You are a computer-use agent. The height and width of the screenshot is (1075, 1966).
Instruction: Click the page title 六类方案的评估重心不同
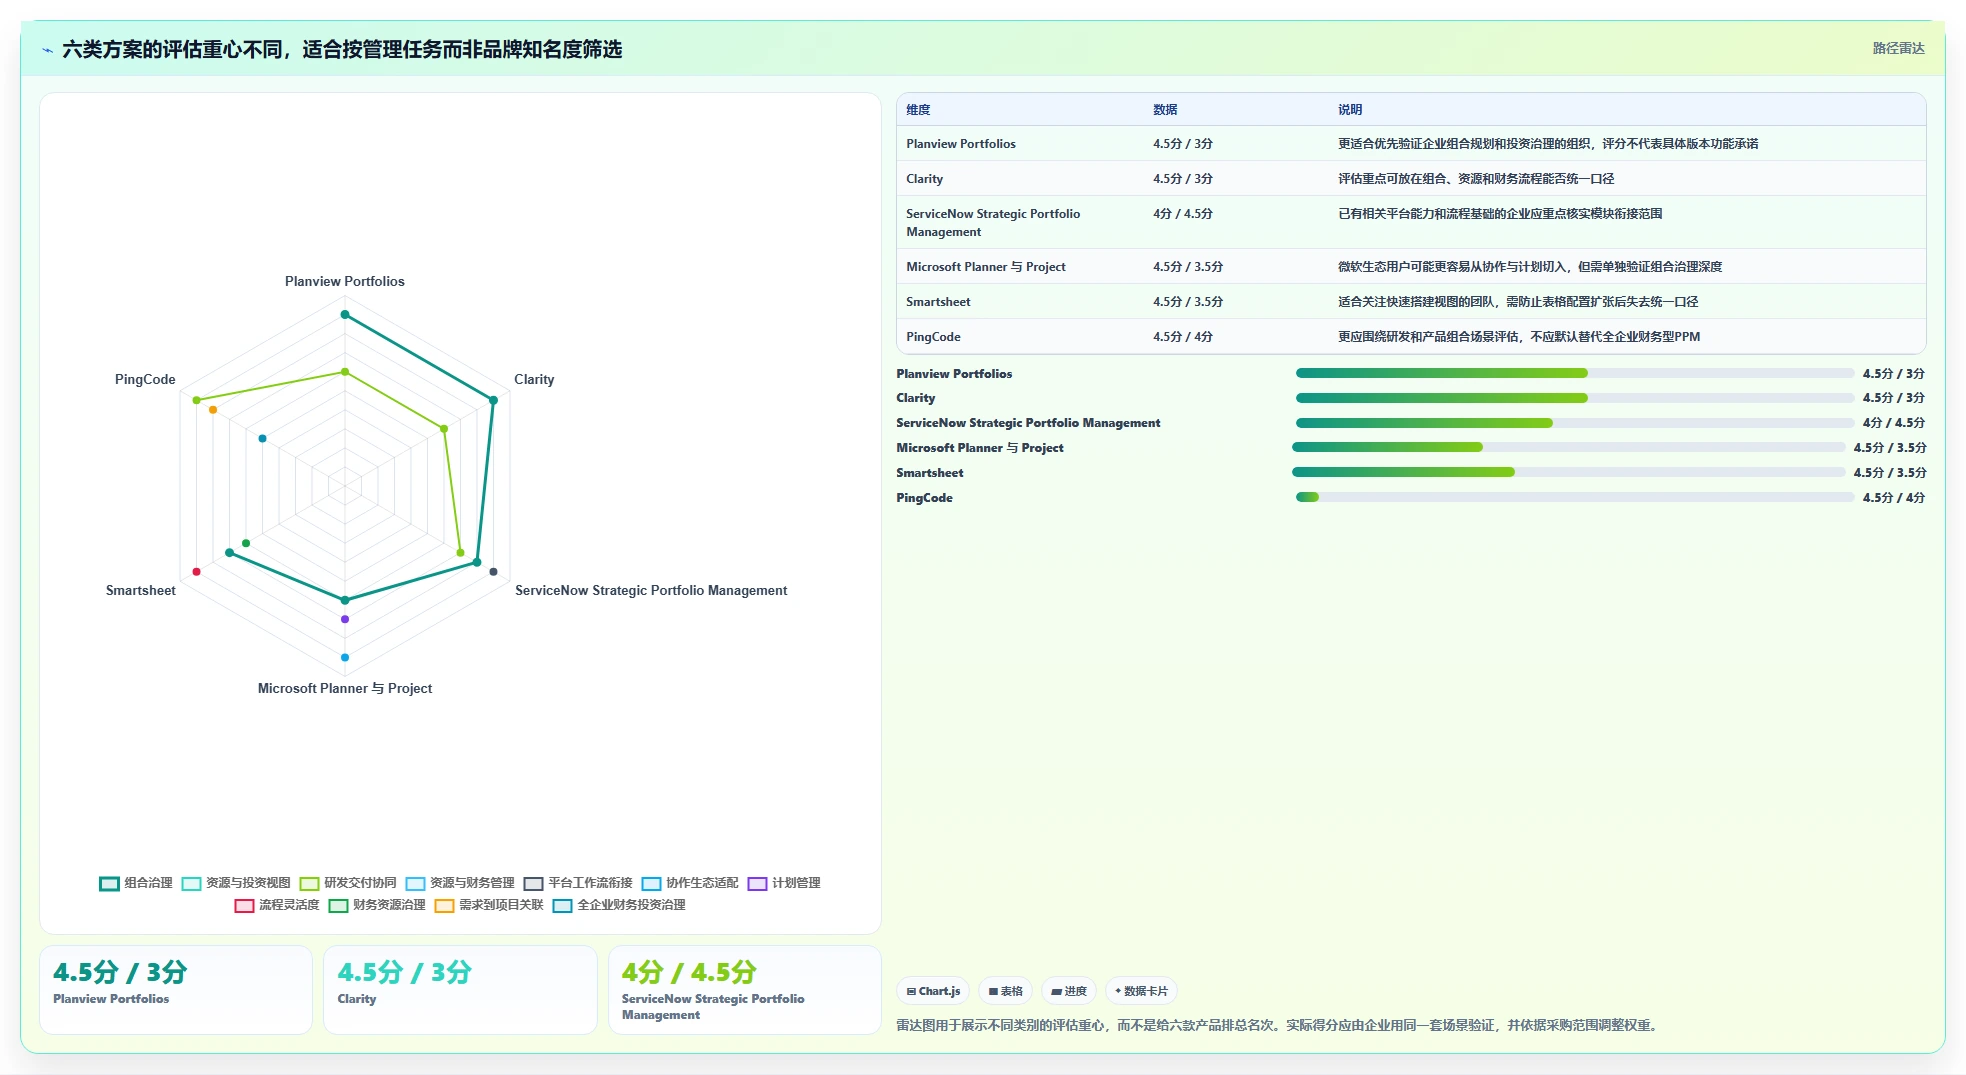(x=342, y=49)
